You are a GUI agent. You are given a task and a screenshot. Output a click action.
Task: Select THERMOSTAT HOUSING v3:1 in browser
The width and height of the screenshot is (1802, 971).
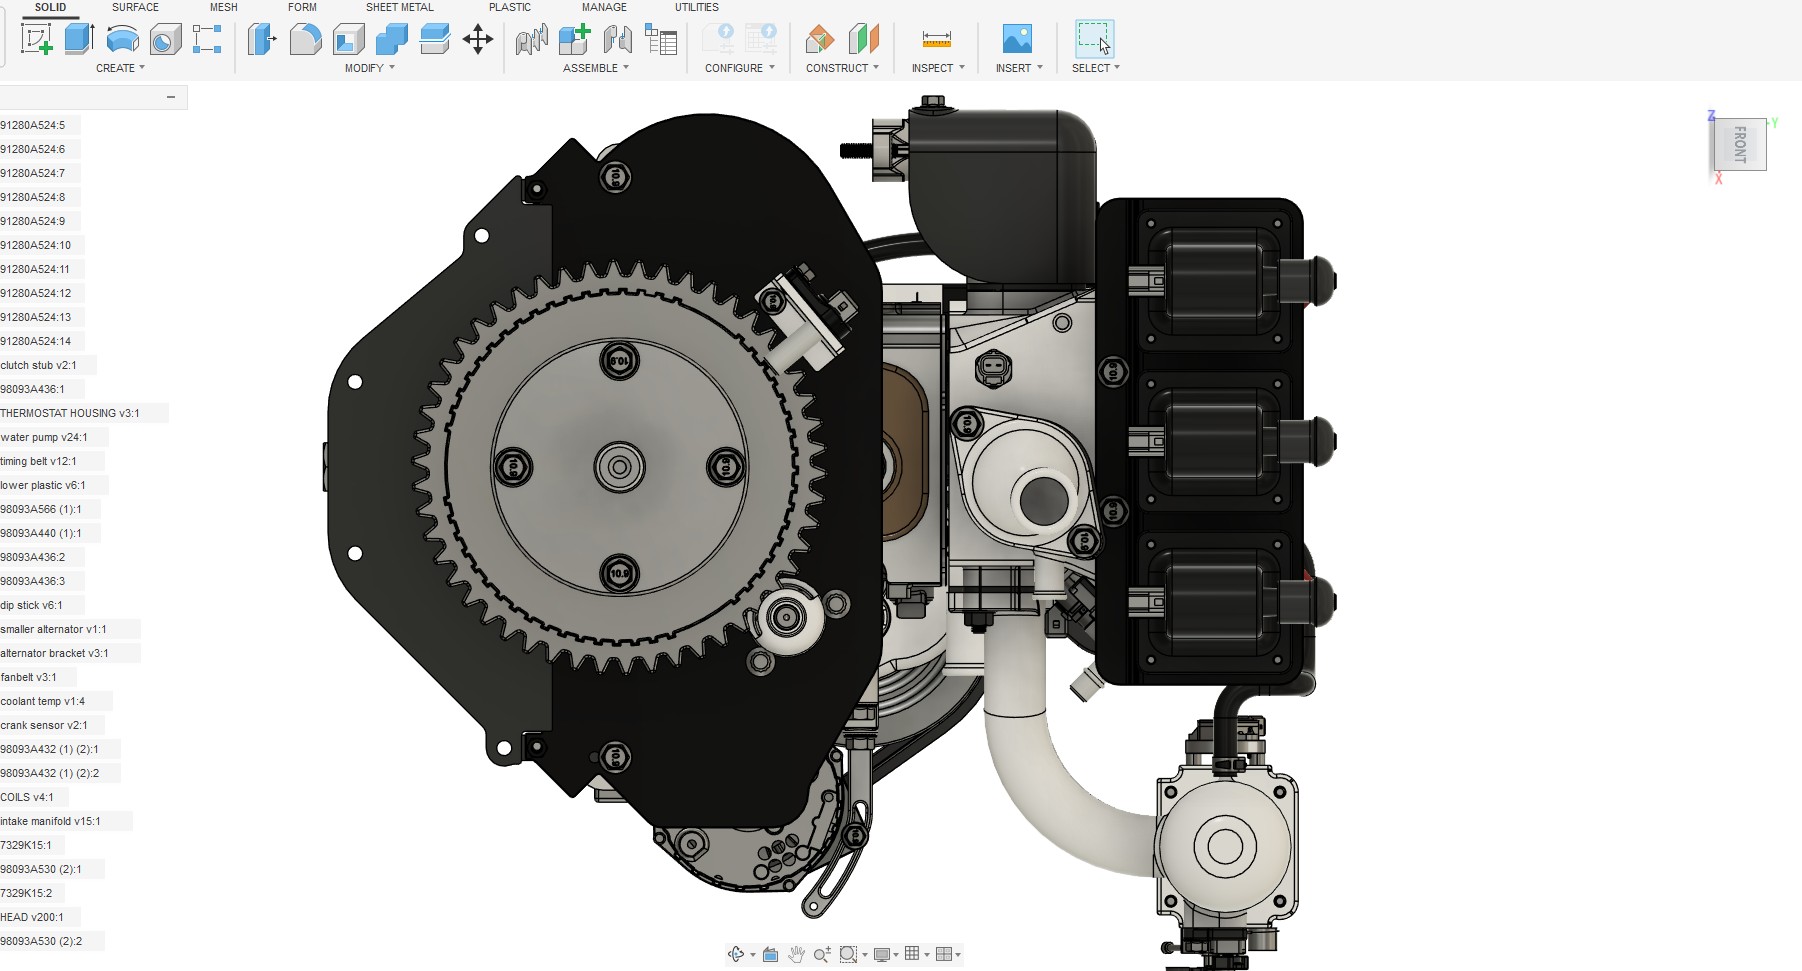point(70,413)
